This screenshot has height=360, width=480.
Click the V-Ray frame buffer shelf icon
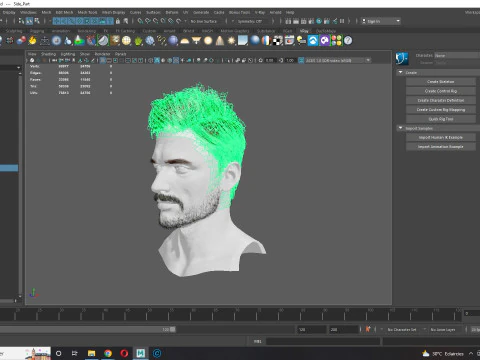coord(289,41)
